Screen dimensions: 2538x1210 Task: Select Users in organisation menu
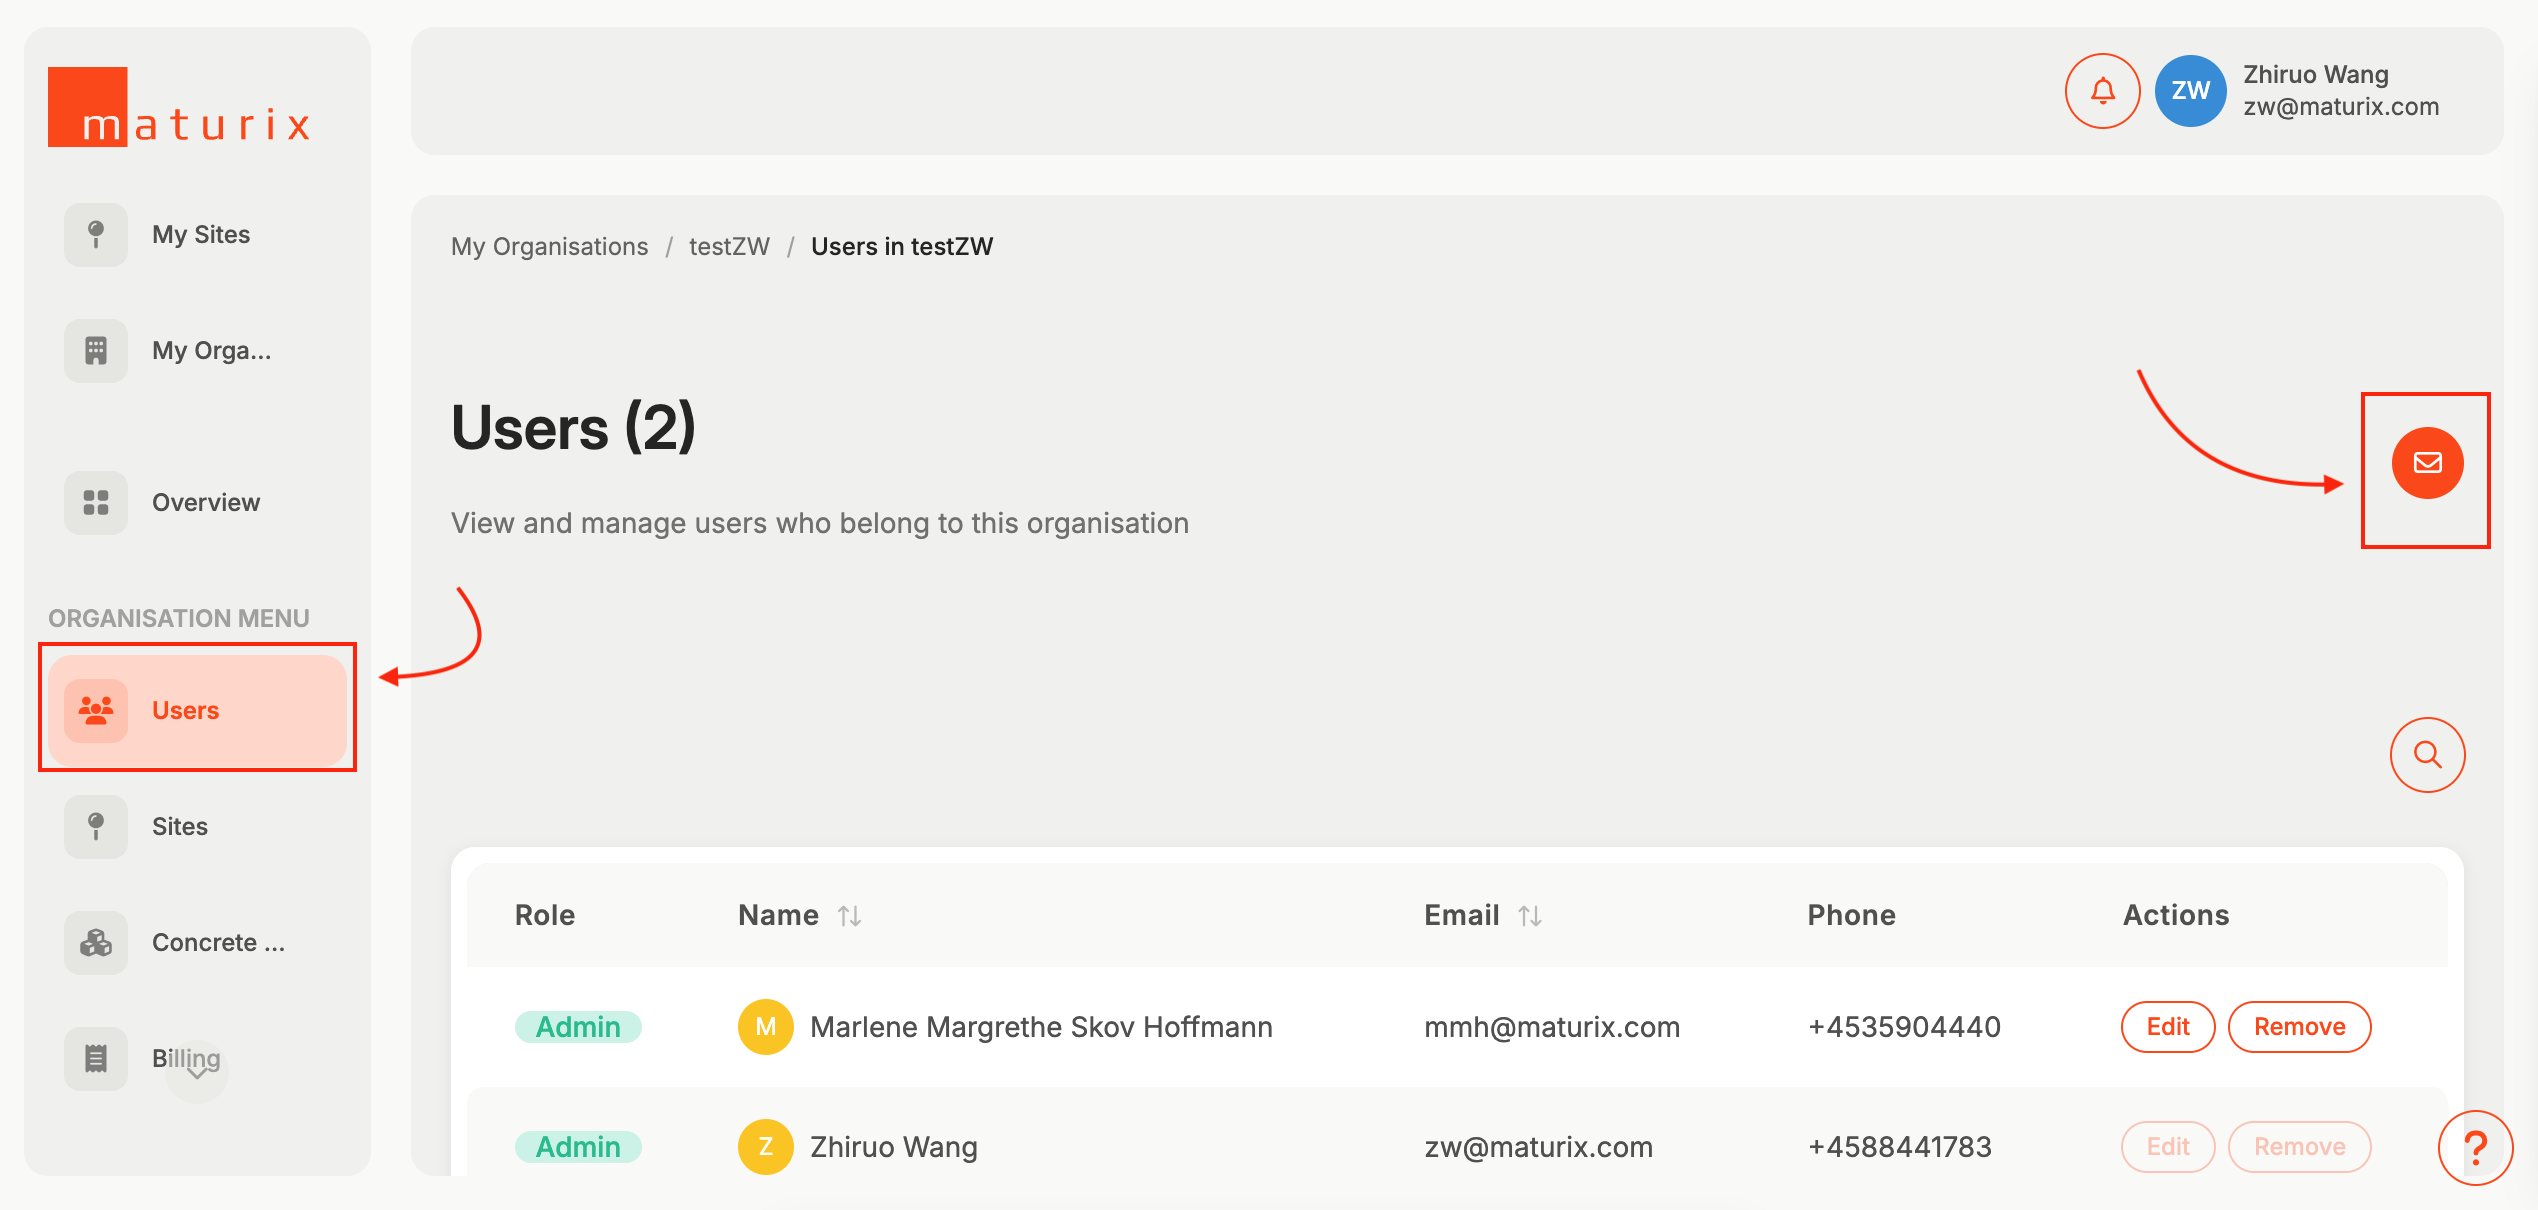click(186, 711)
